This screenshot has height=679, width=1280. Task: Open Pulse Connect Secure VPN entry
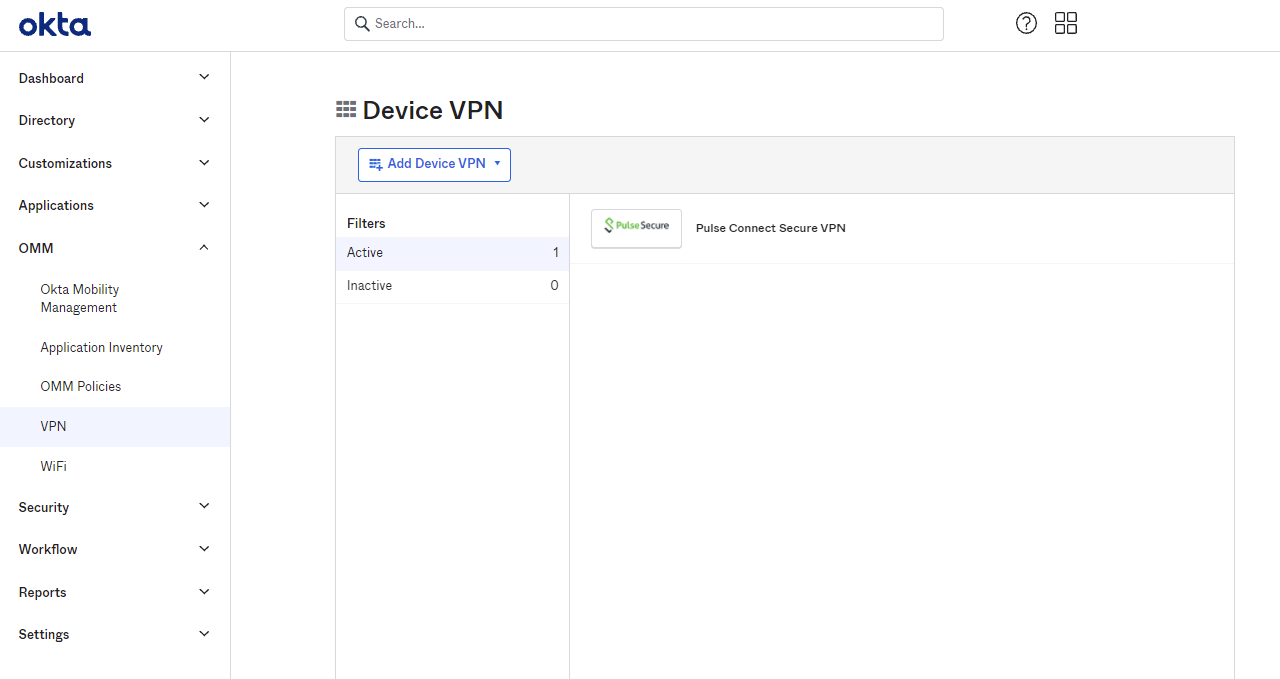[x=770, y=228]
